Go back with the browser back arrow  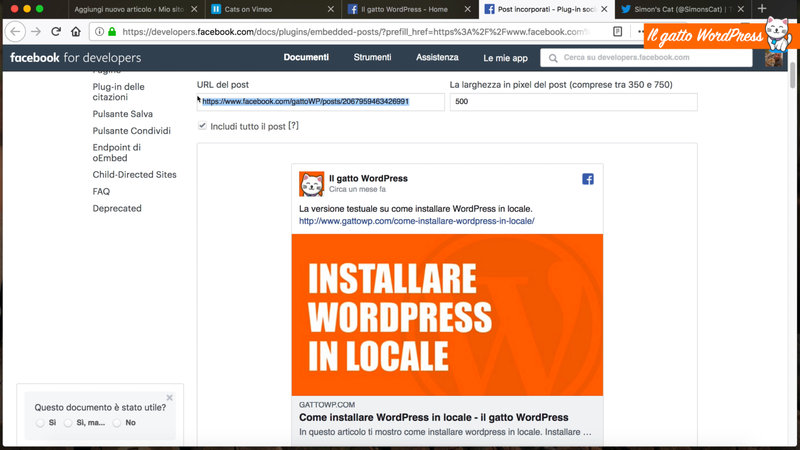pyautogui.click(x=15, y=32)
